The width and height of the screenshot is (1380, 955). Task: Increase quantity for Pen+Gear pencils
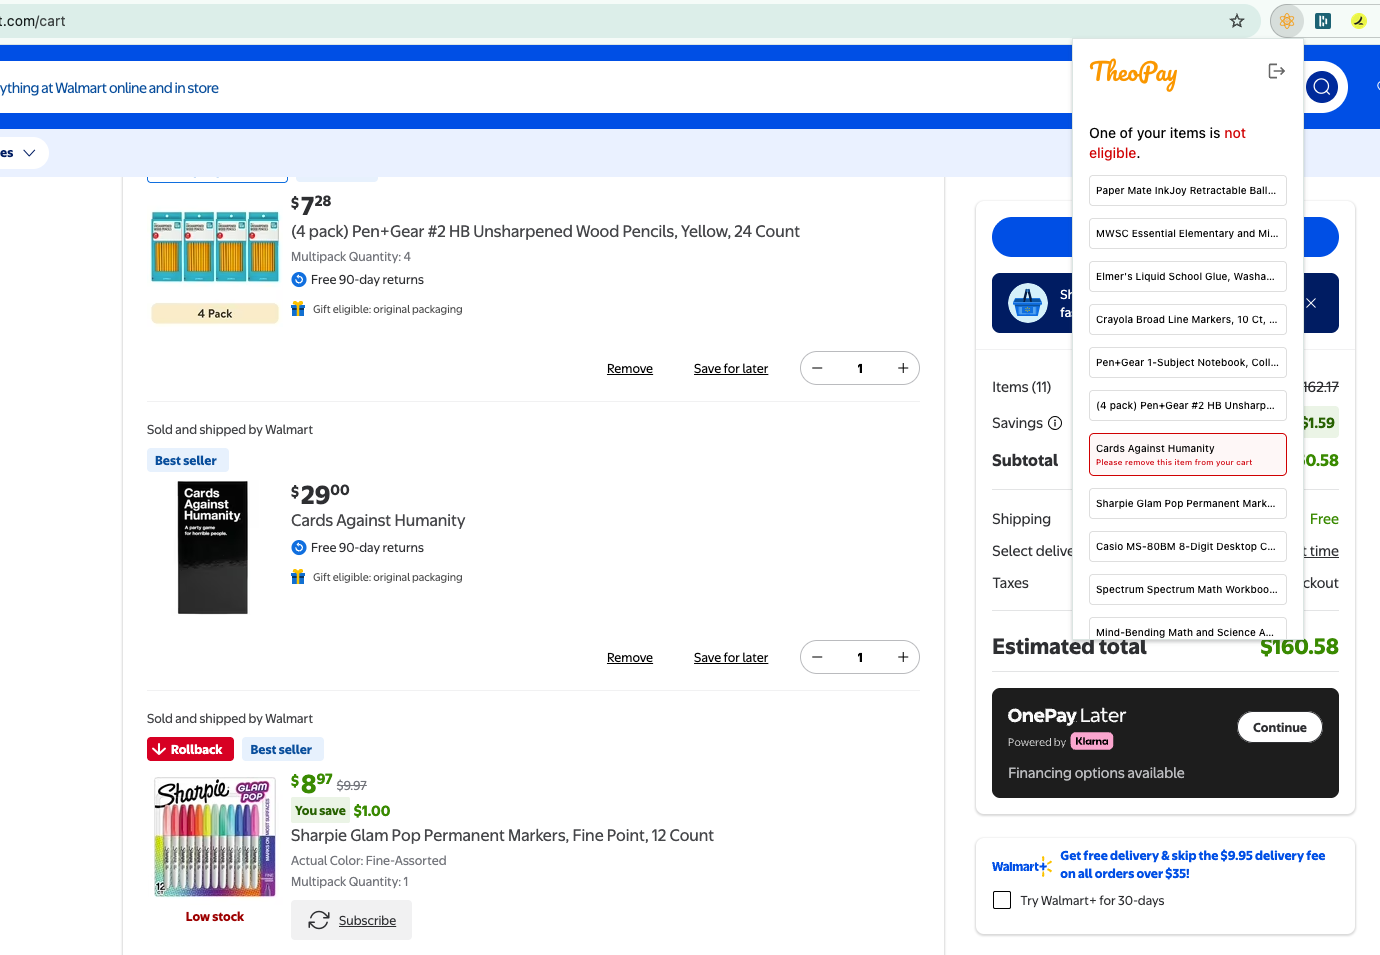[903, 368]
